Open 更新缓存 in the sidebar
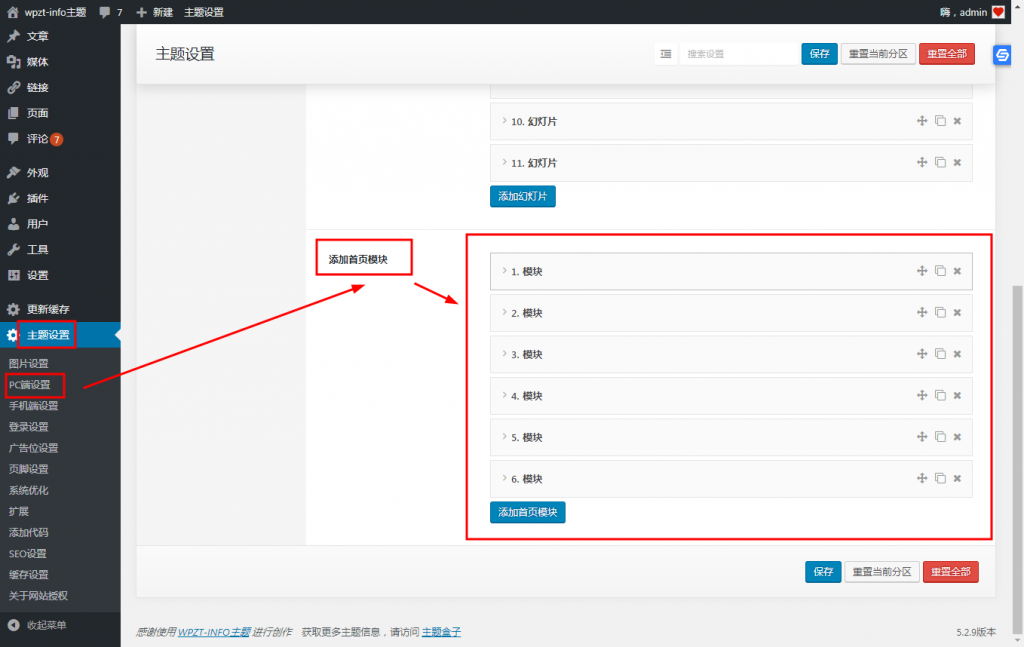 (48, 309)
